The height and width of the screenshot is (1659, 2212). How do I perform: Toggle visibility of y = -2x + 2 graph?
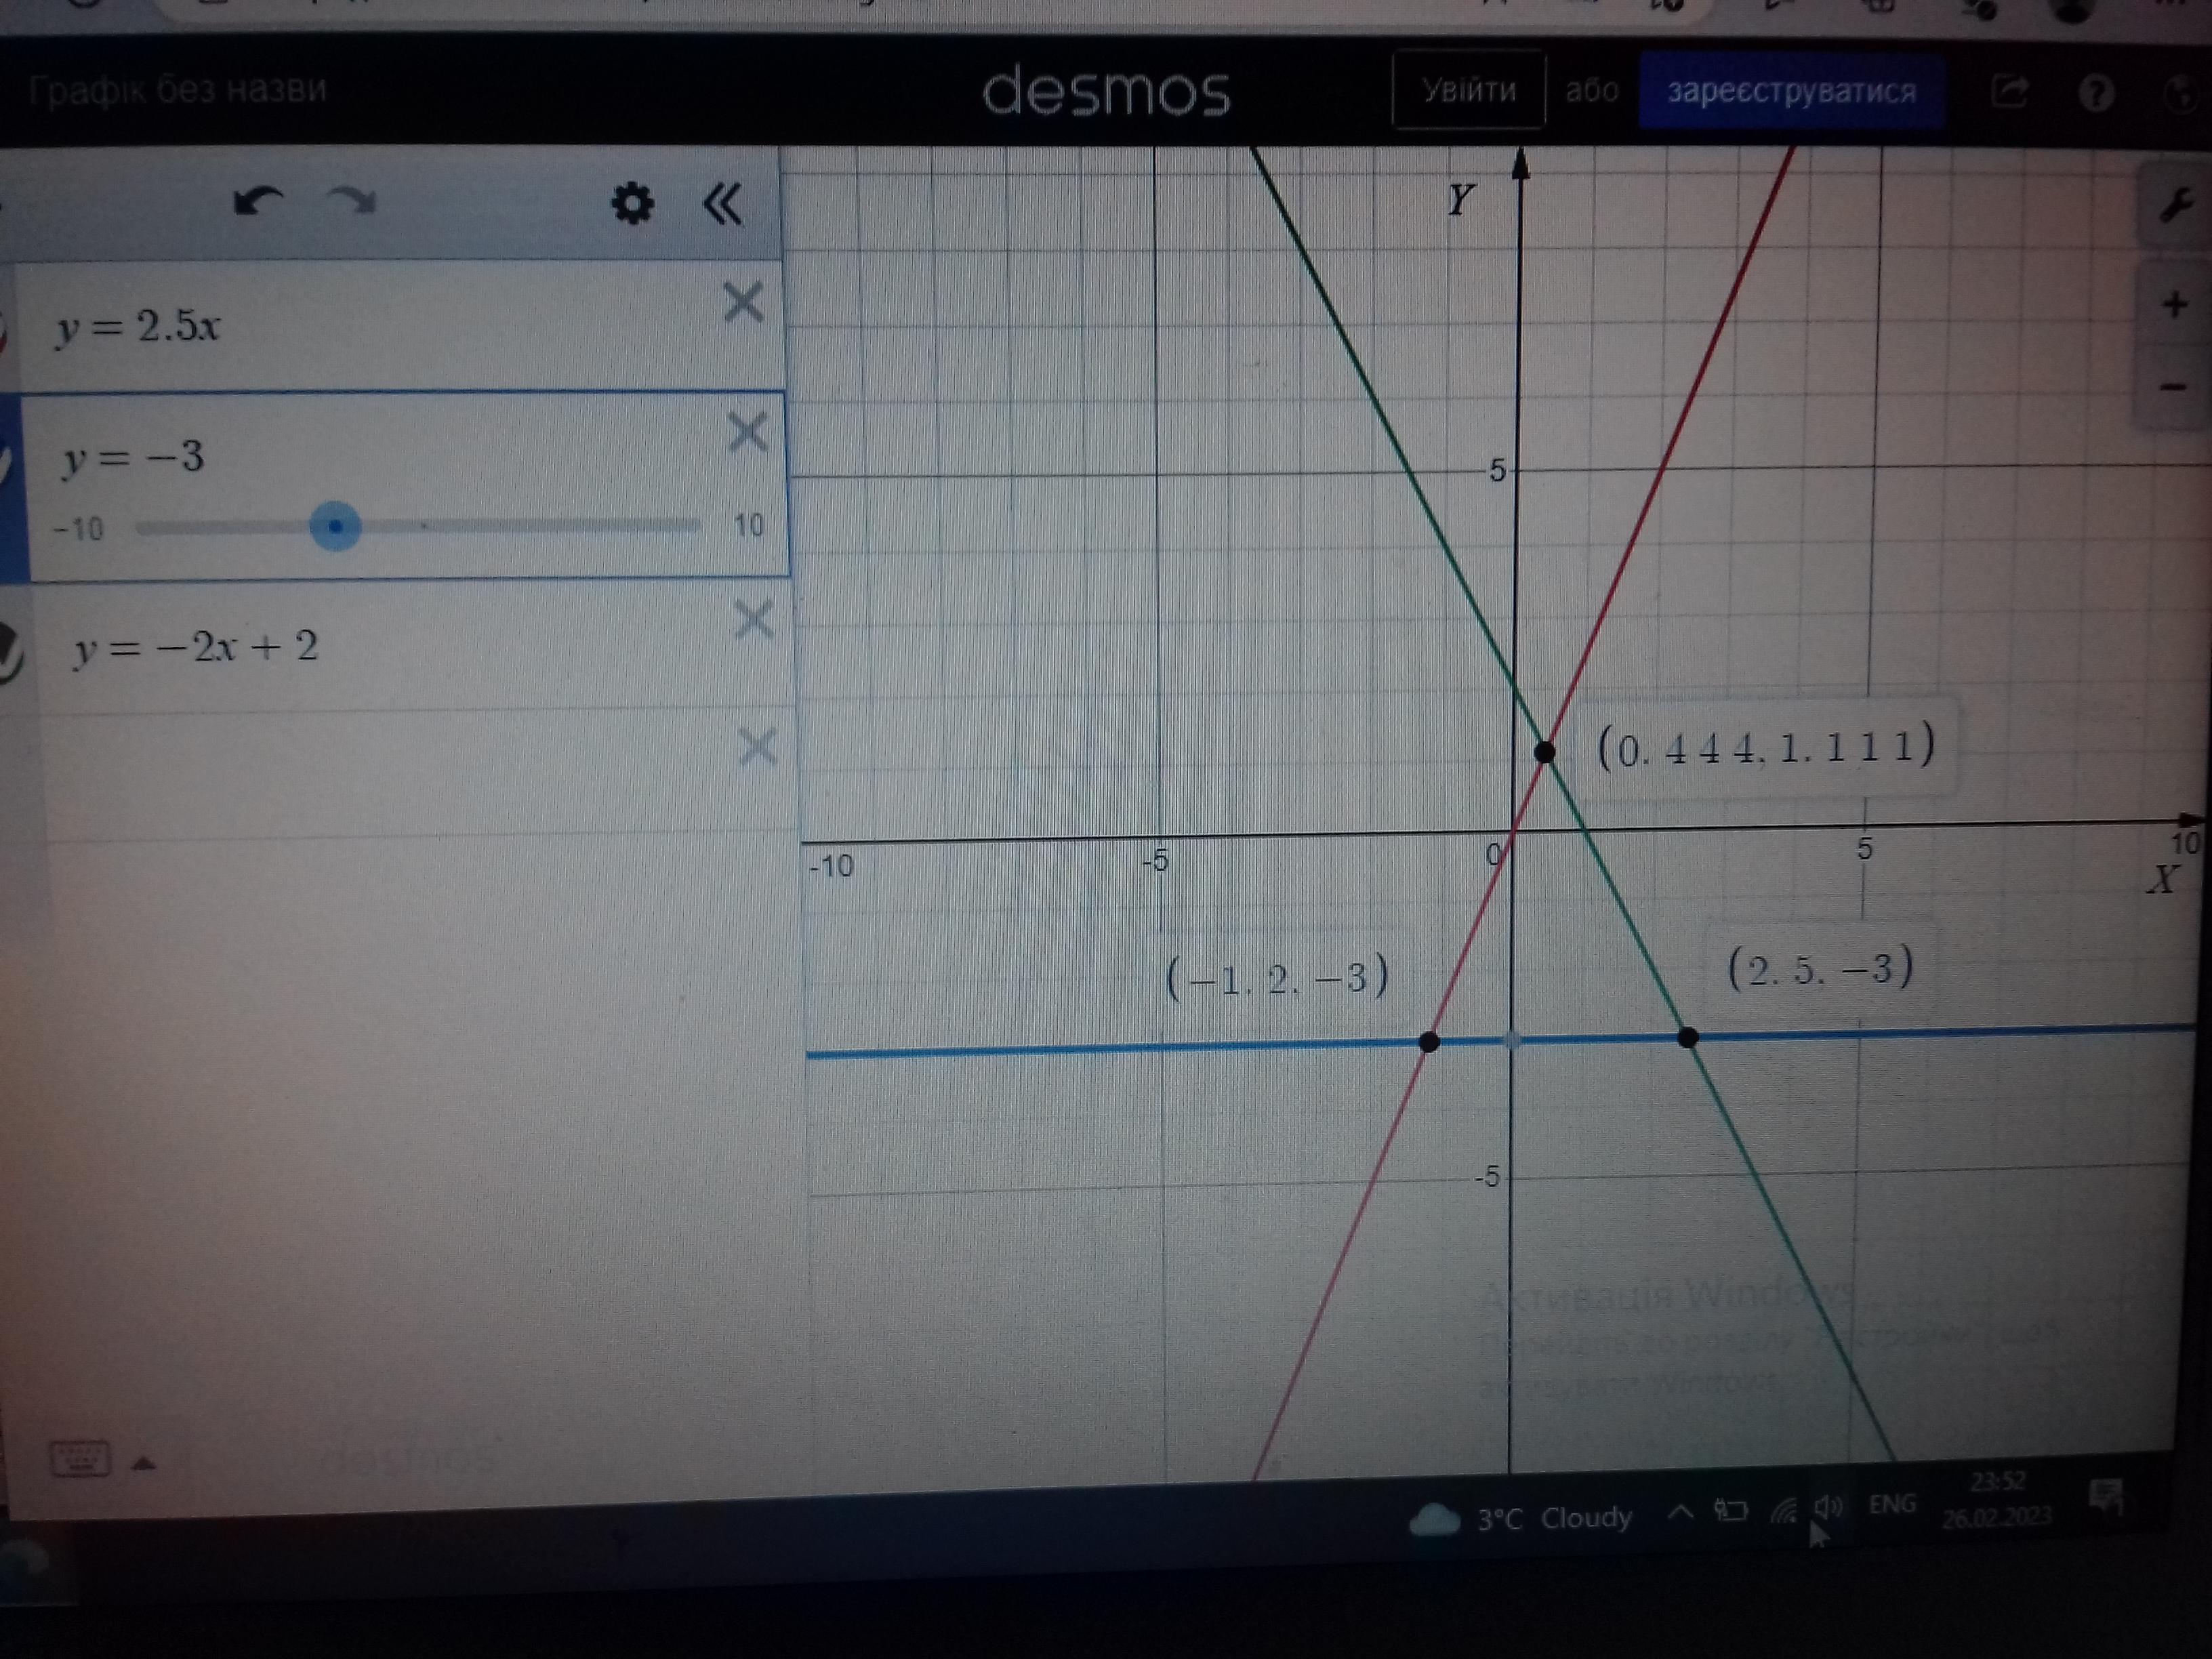click(10, 652)
